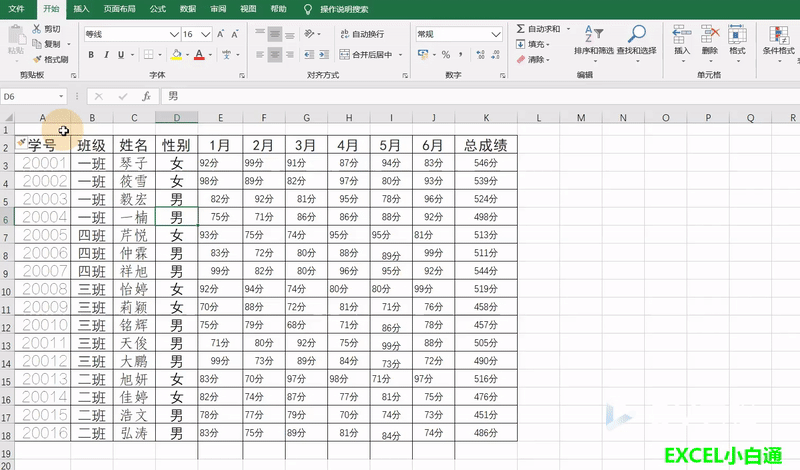Toggle Wrap Text (自动换行)
Image resolution: width=800 pixels, height=470 pixels.
[x=362, y=34]
